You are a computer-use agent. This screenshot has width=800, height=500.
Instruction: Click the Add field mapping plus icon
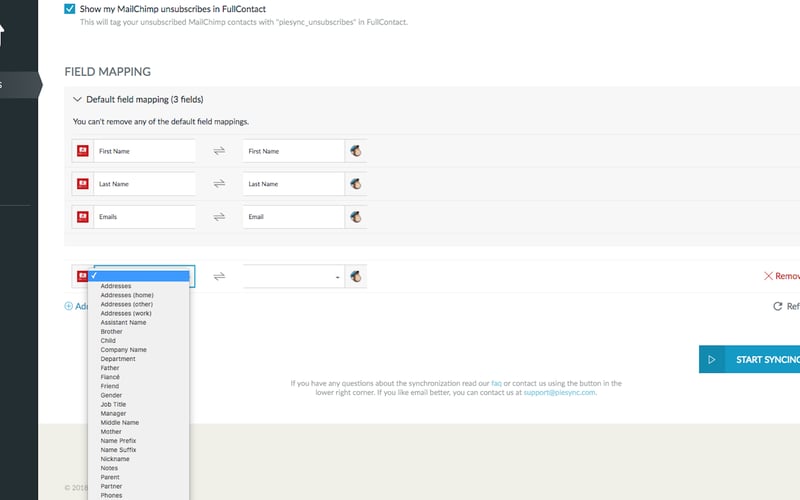point(68,306)
